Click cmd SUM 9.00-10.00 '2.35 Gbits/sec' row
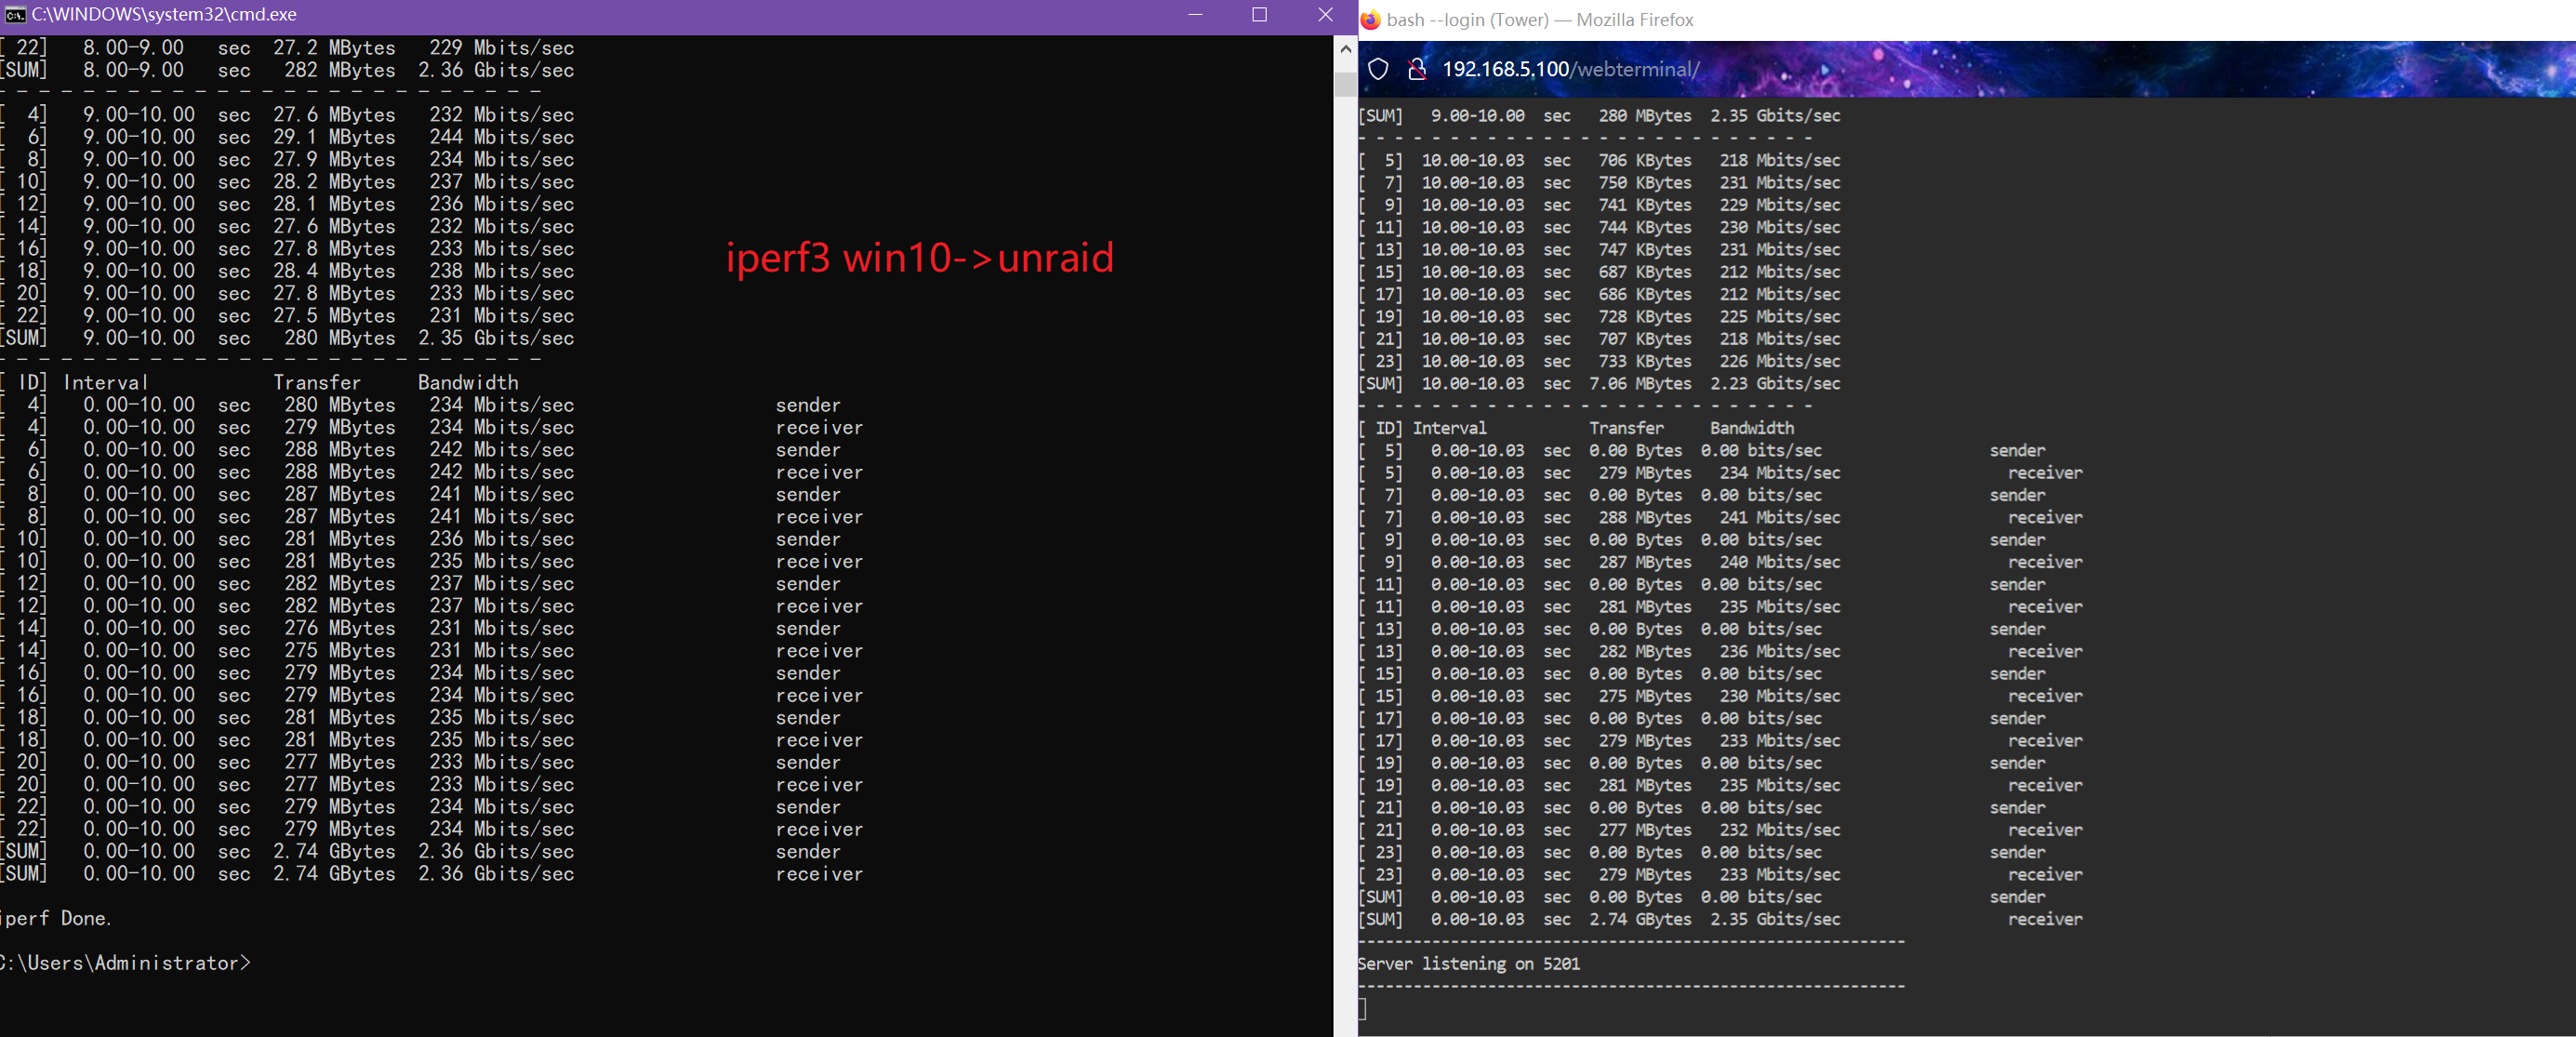The image size is (2576, 1037). coord(287,338)
